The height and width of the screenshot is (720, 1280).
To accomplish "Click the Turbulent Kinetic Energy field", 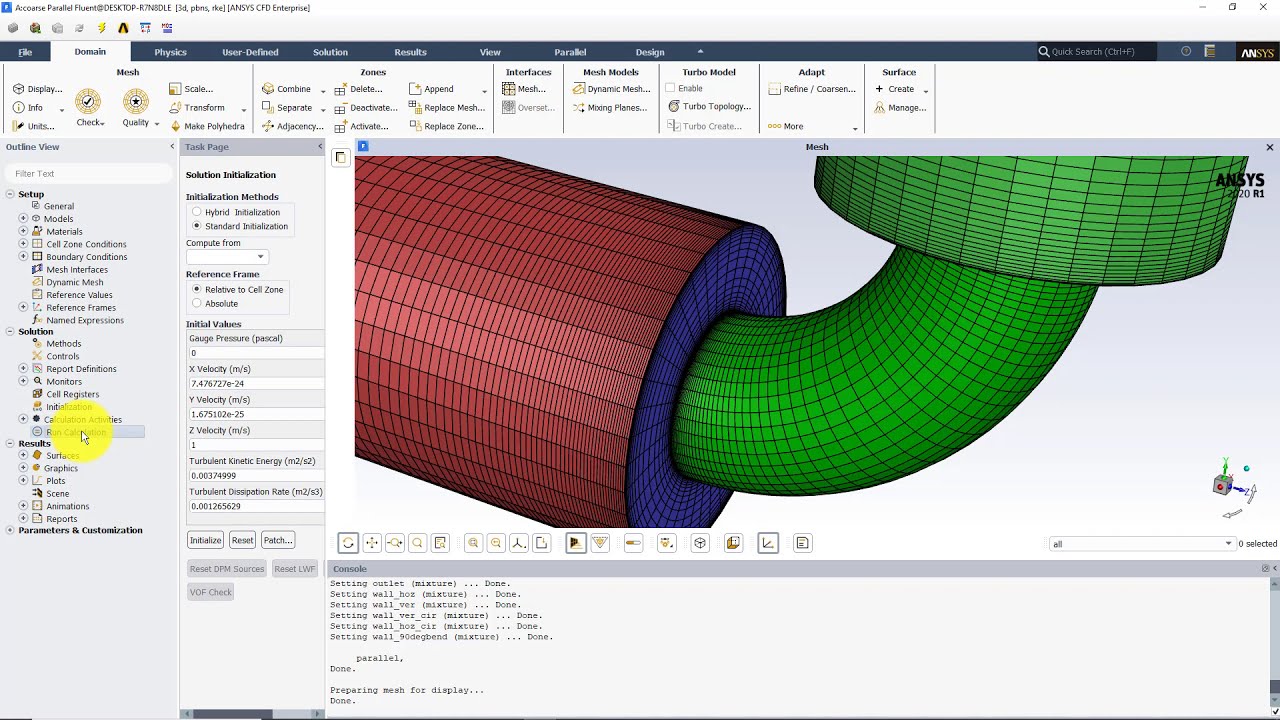I will [x=255, y=476].
